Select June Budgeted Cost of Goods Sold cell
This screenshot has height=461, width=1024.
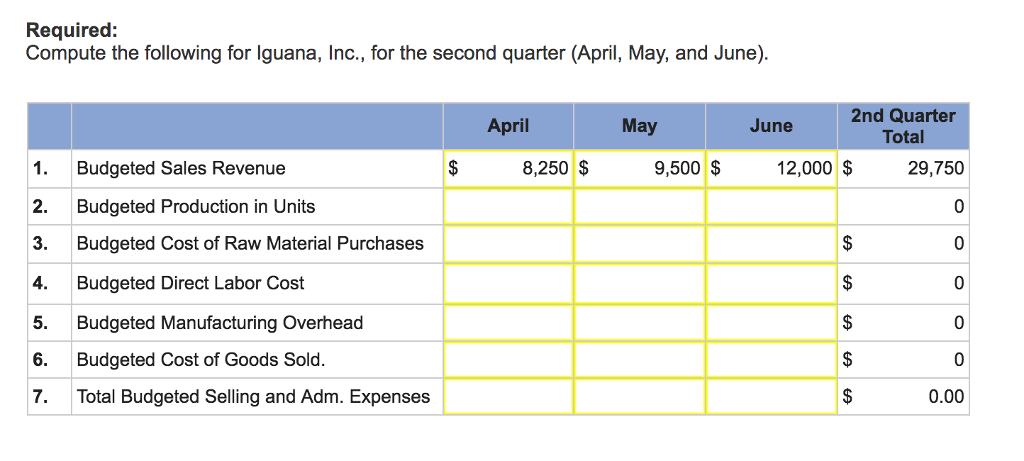click(x=771, y=359)
